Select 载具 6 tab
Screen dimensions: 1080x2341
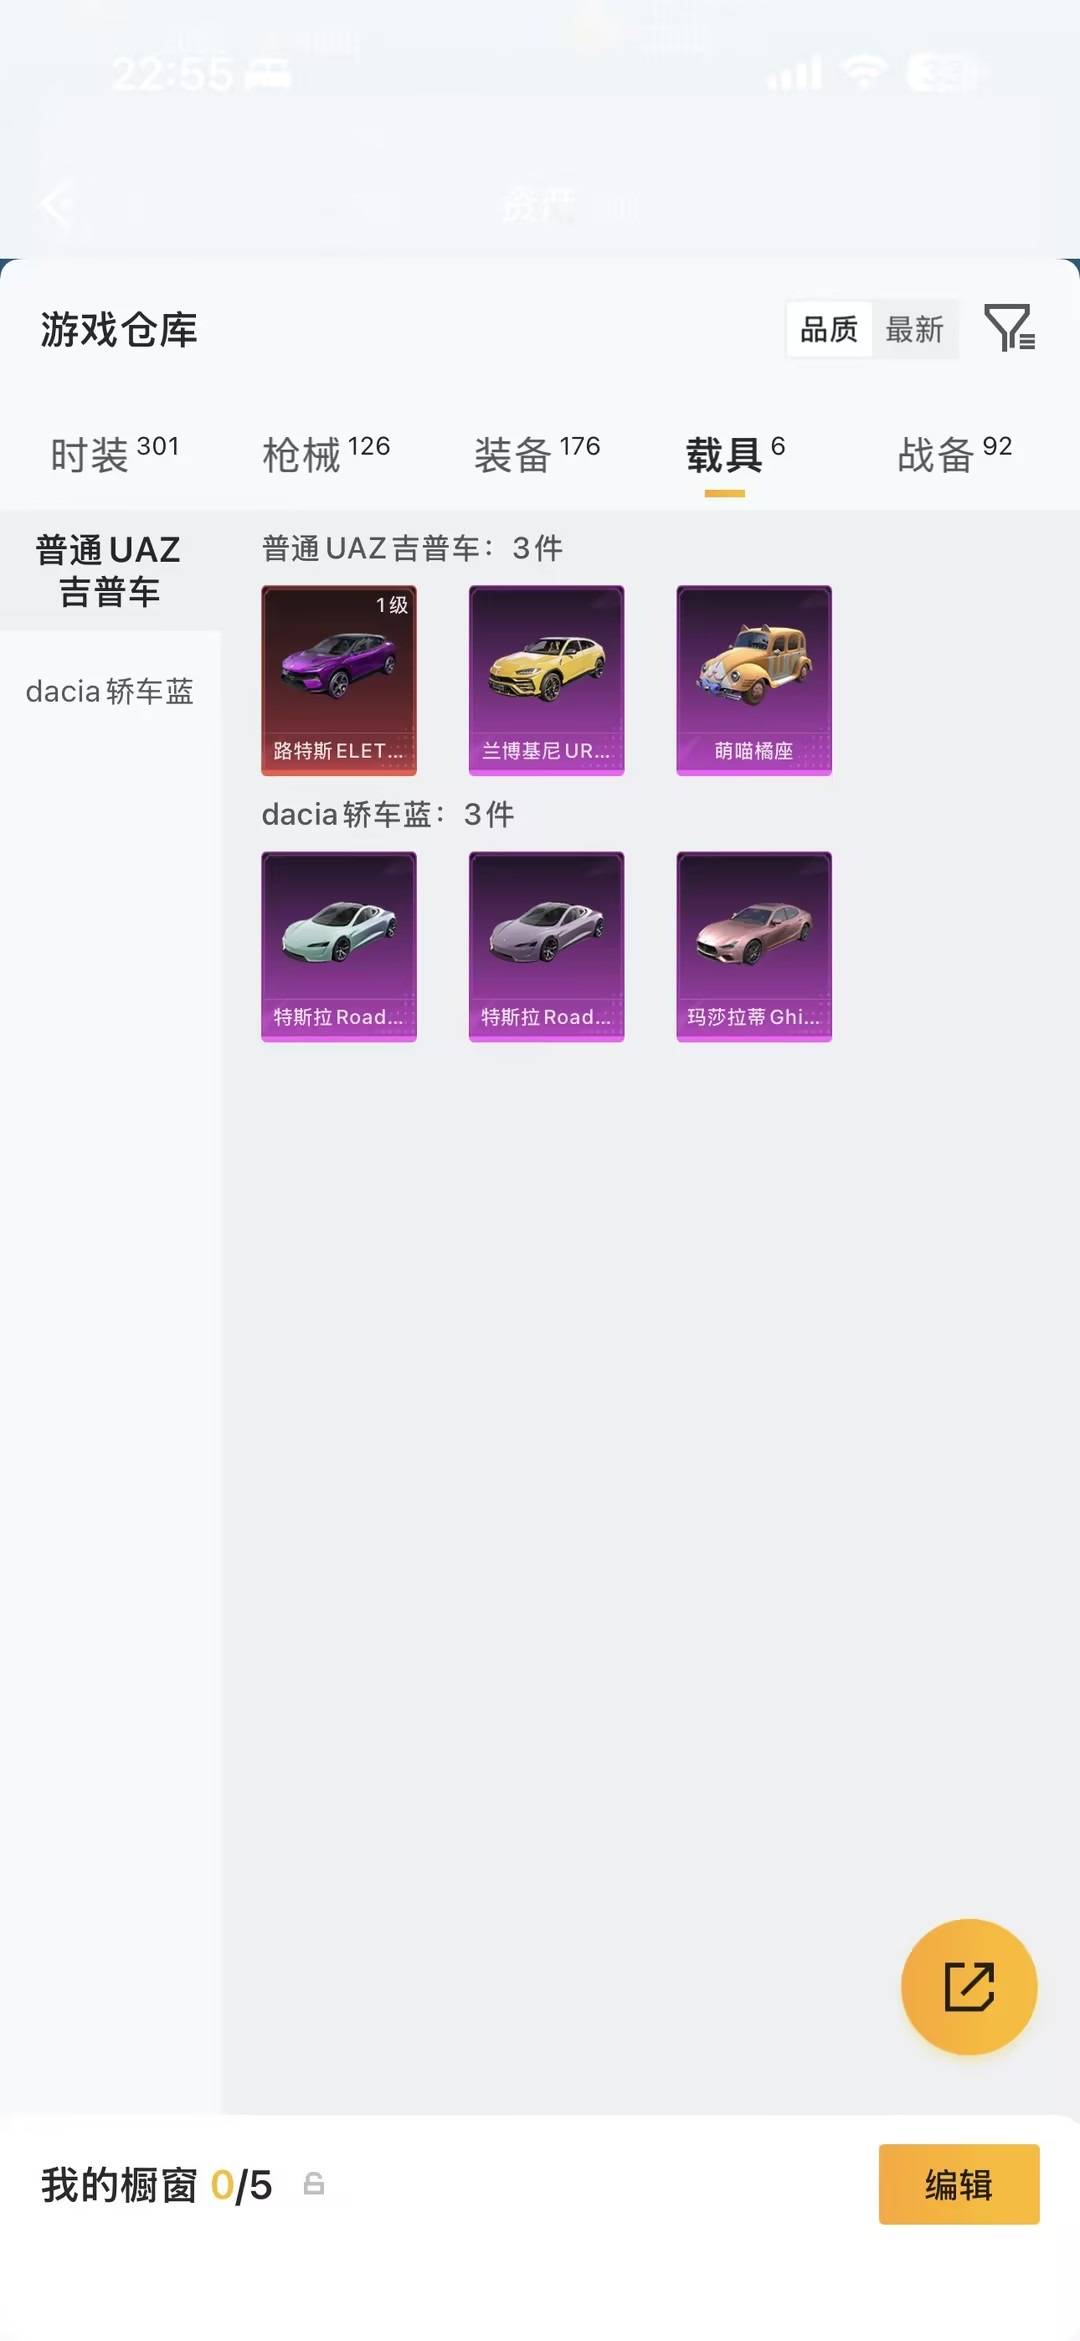tap(735, 454)
